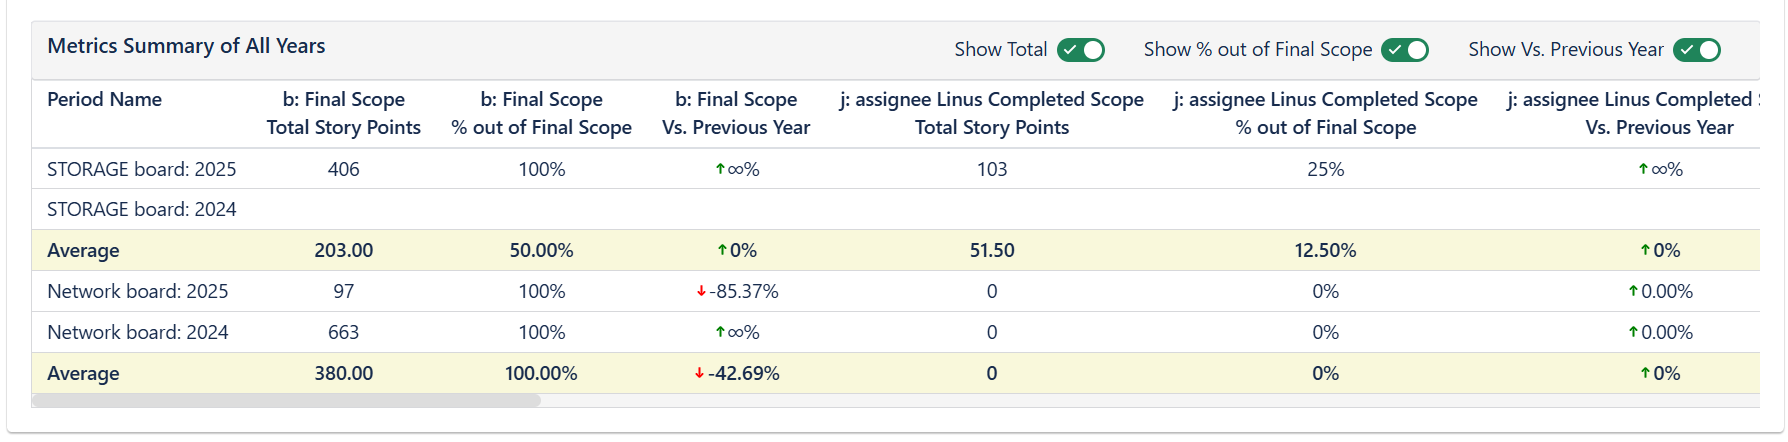Select b: Final Scope Total Story Points header
The width and height of the screenshot is (1788, 442).
click(x=343, y=114)
